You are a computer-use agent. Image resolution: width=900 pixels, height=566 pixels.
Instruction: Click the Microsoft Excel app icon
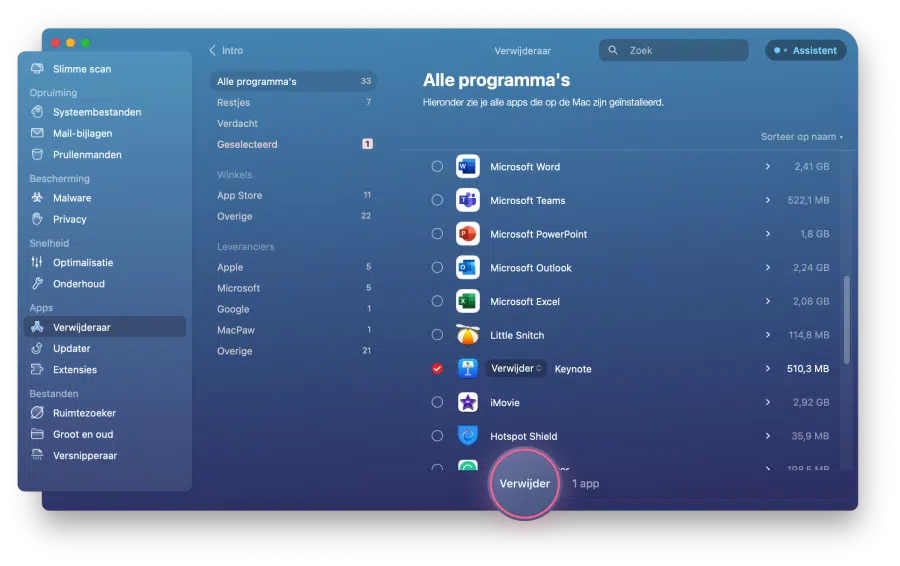468,301
